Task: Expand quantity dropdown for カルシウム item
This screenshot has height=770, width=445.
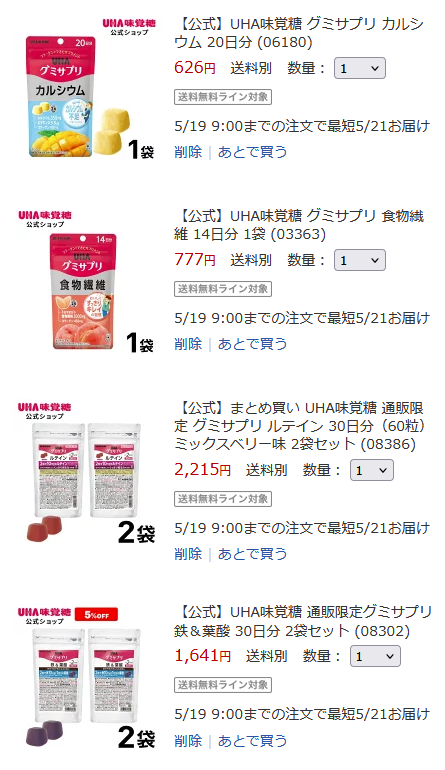Action: [x=360, y=68]
